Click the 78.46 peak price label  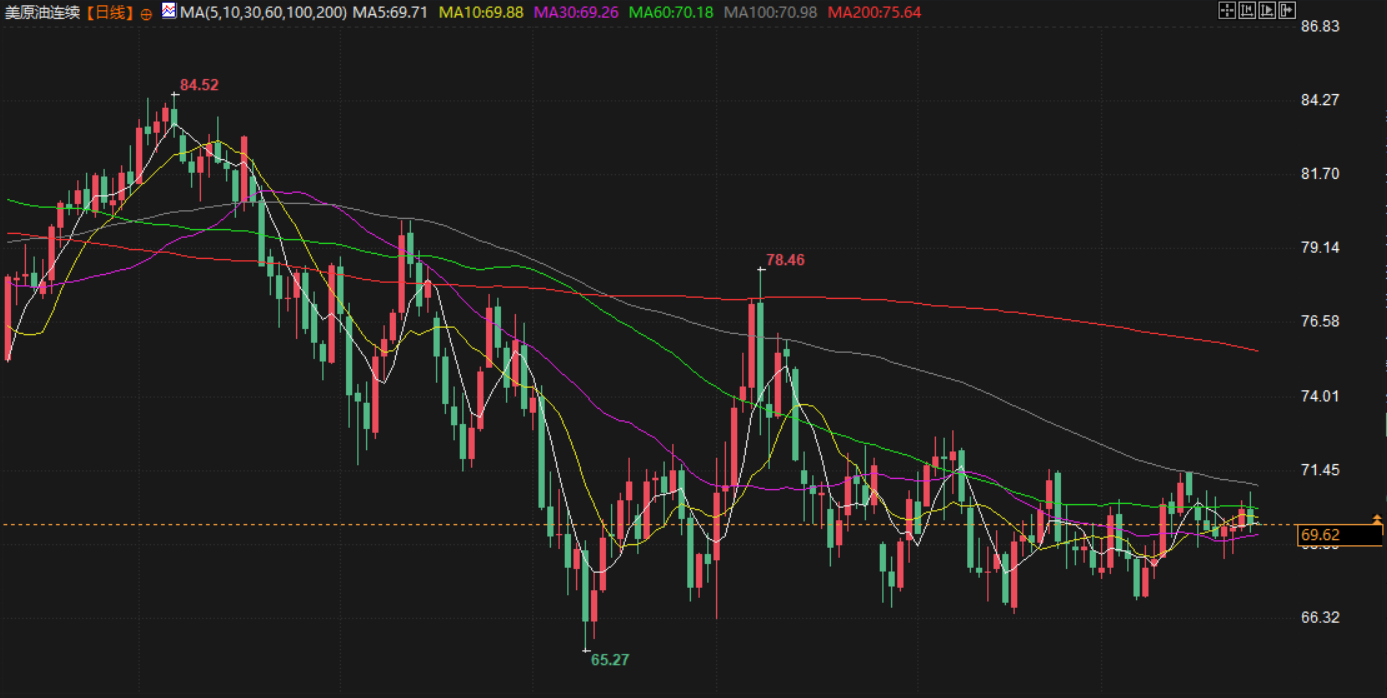[x=785, y=260]
